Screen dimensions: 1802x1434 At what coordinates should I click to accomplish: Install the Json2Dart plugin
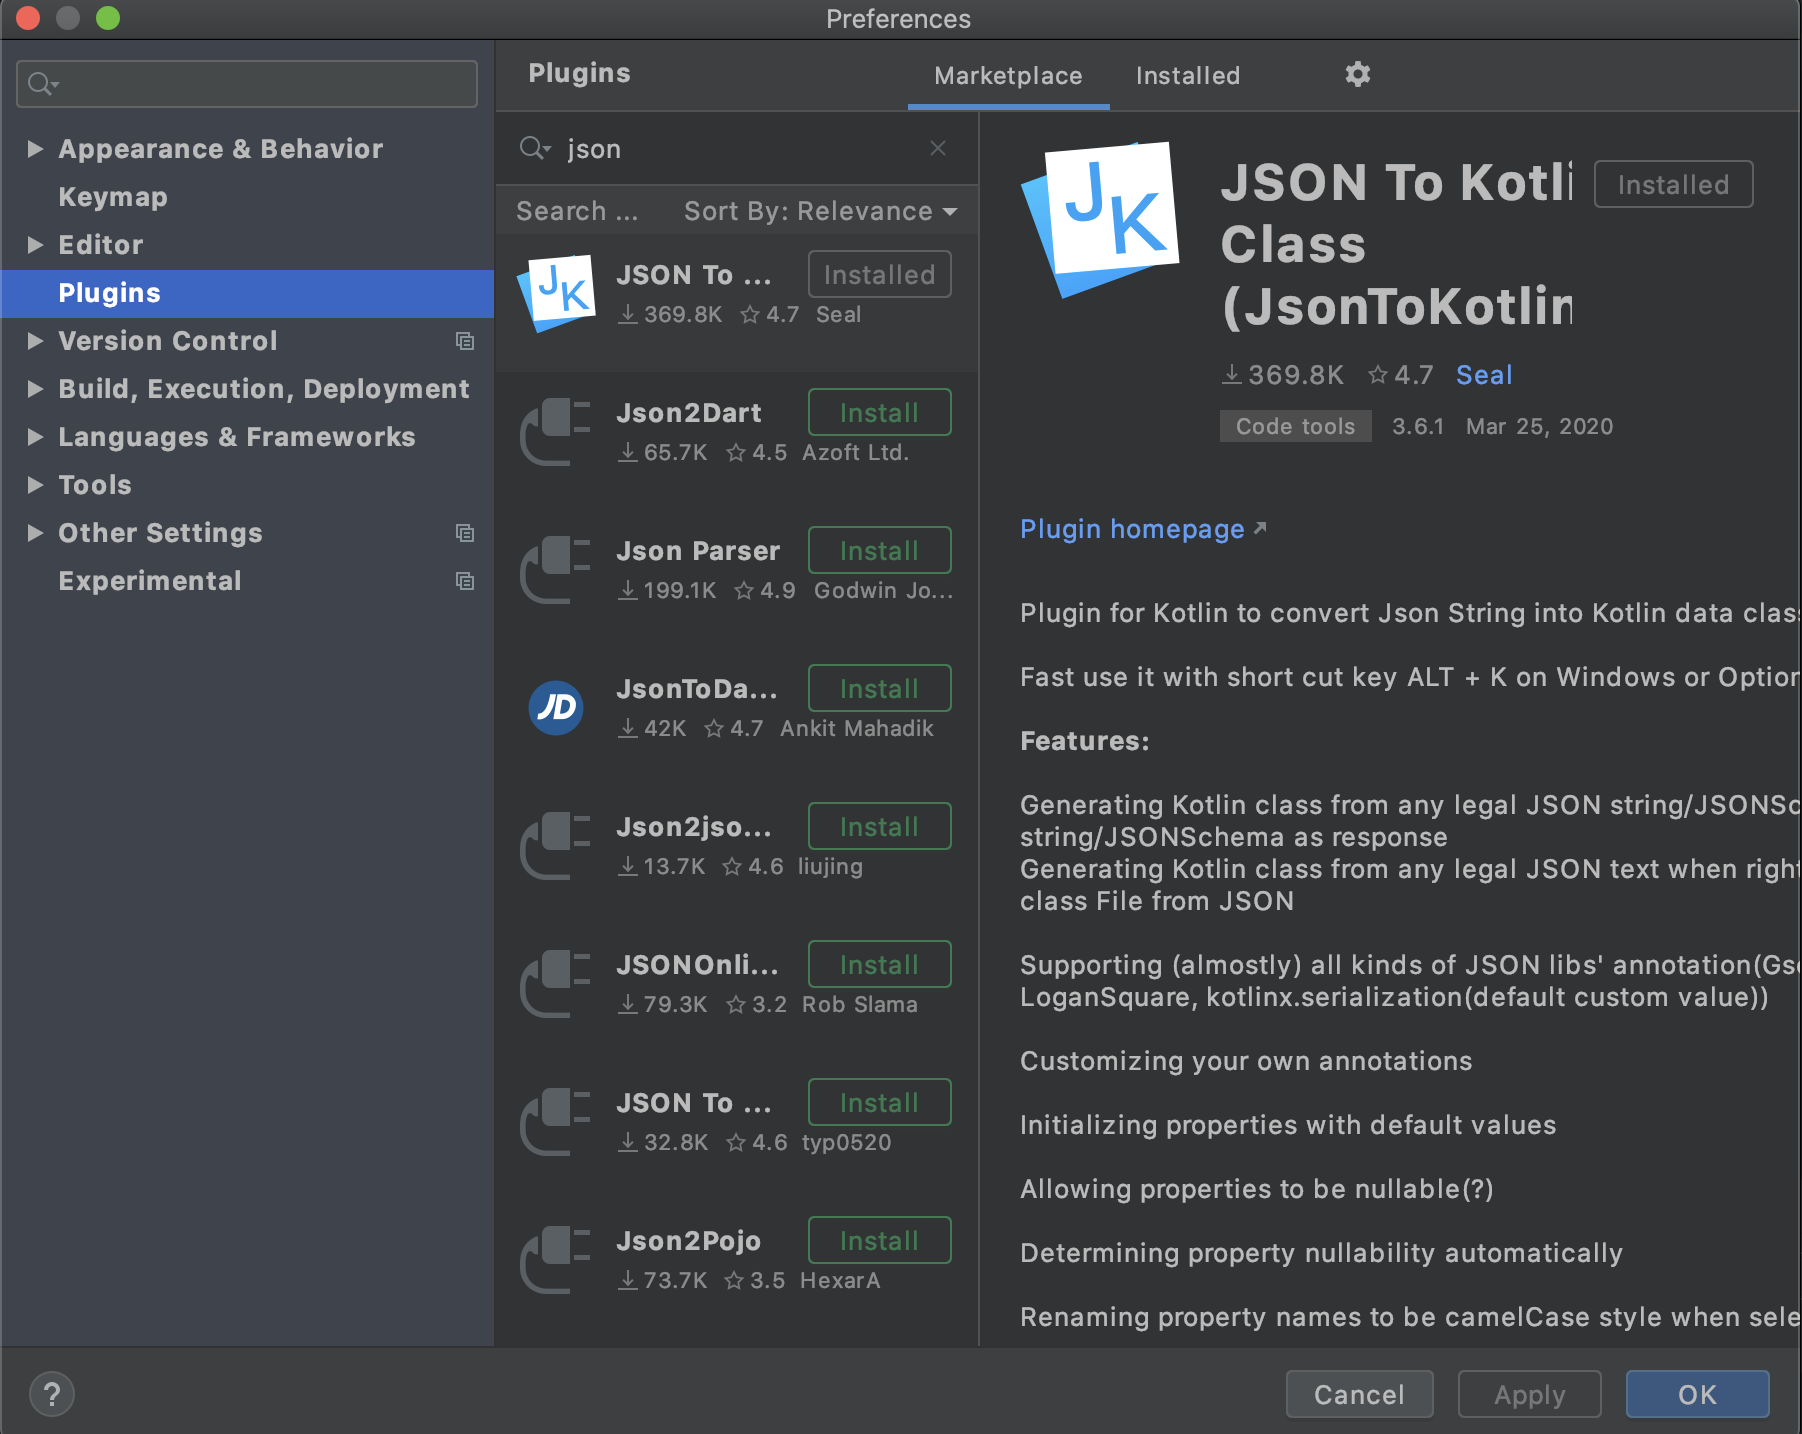pos(879,412)
